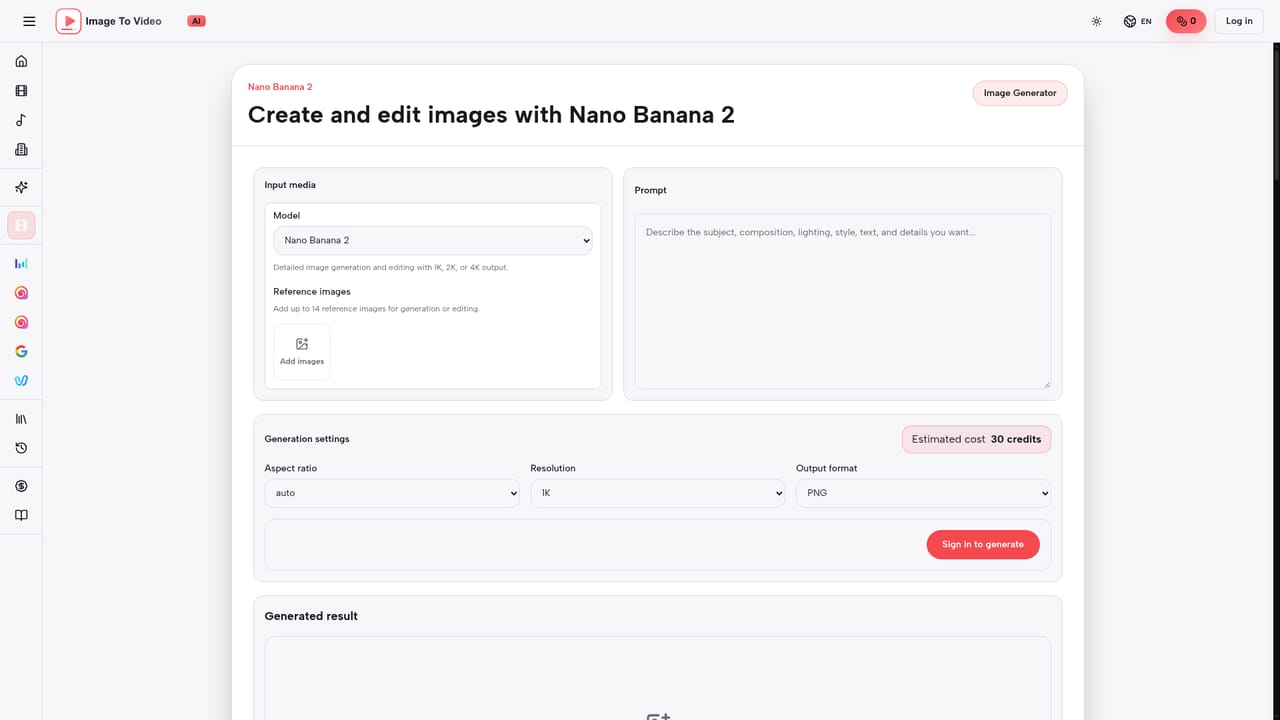The width and height of the screenshot is (1280, 720).
Task: Open the EN language selector
Action: tap(1138, 21)
